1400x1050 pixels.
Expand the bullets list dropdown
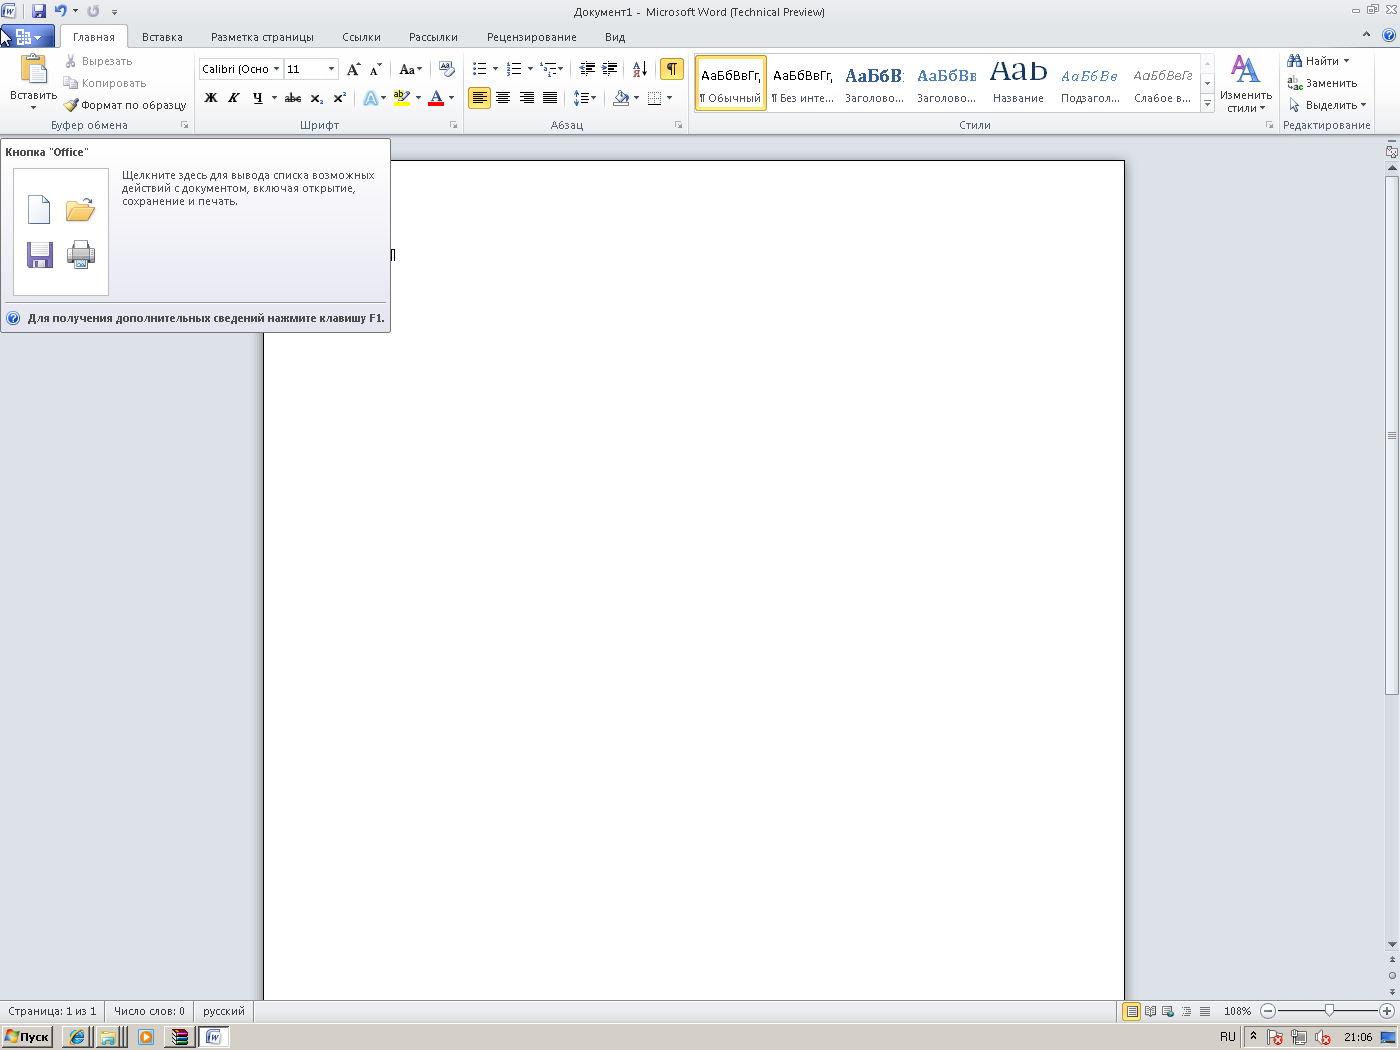coord(495,69)
